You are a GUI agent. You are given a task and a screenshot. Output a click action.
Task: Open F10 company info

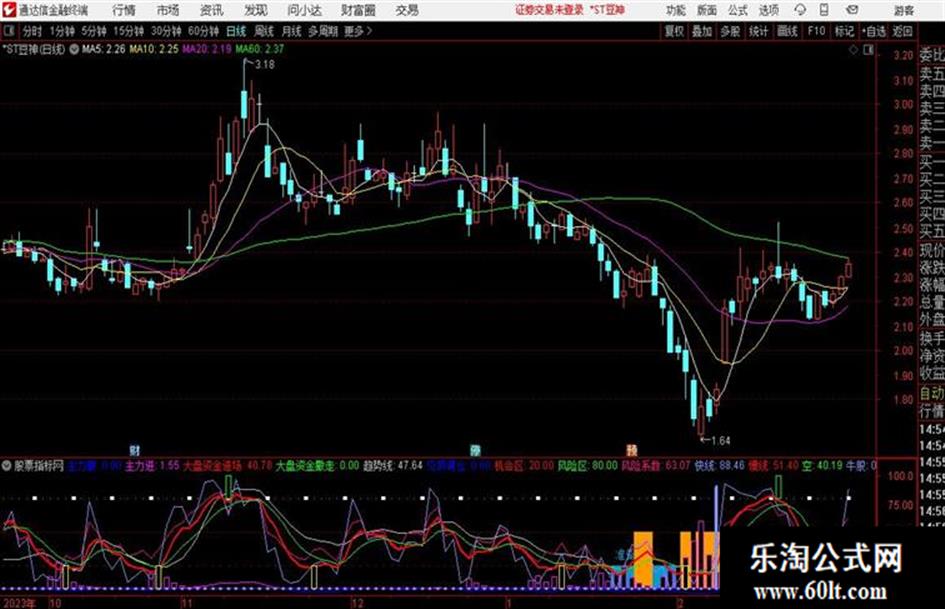(816, 31)
